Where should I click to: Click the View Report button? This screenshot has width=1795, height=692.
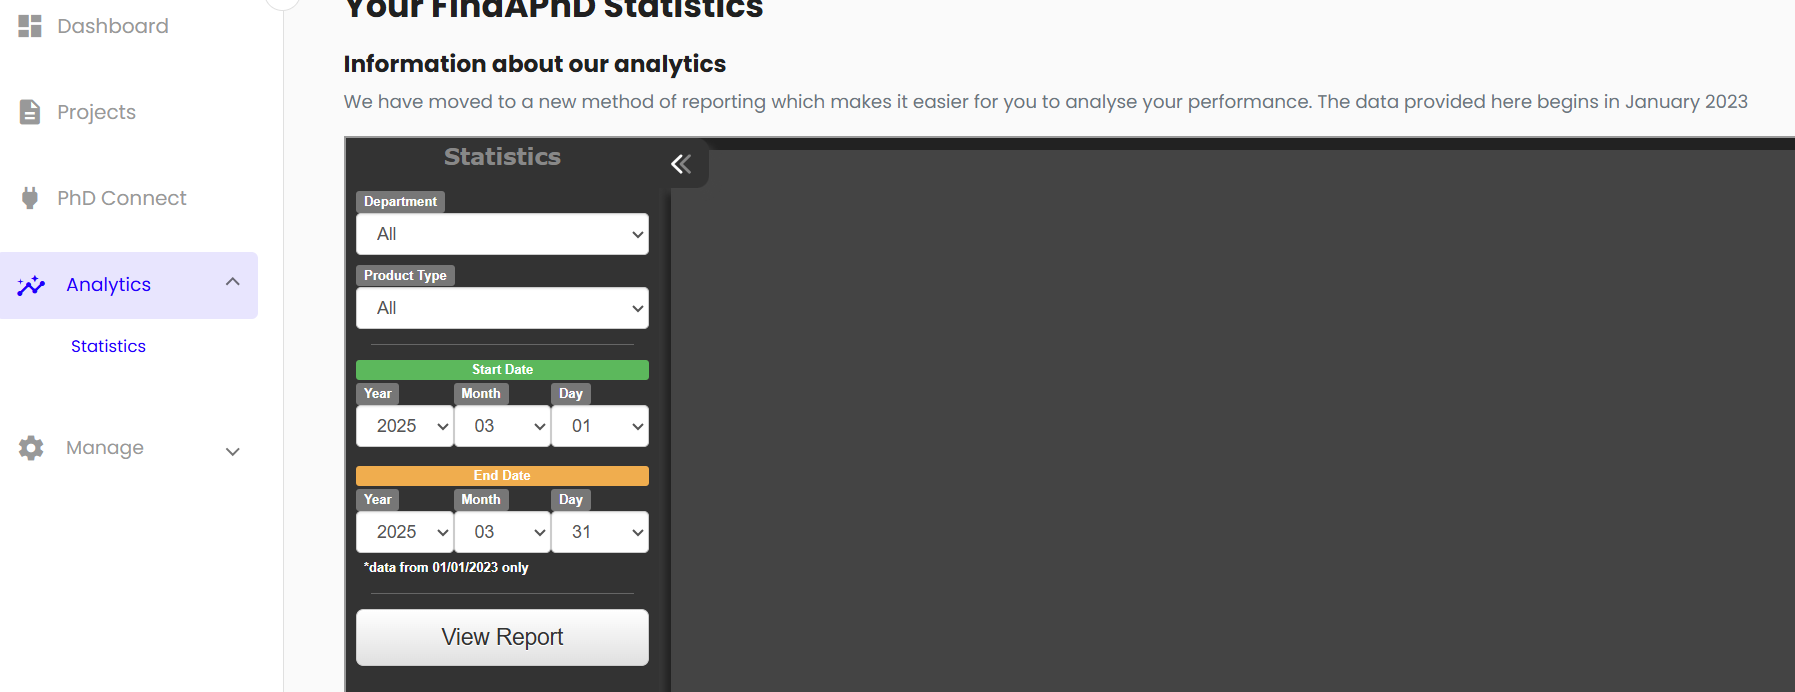(x=501, y=637)
